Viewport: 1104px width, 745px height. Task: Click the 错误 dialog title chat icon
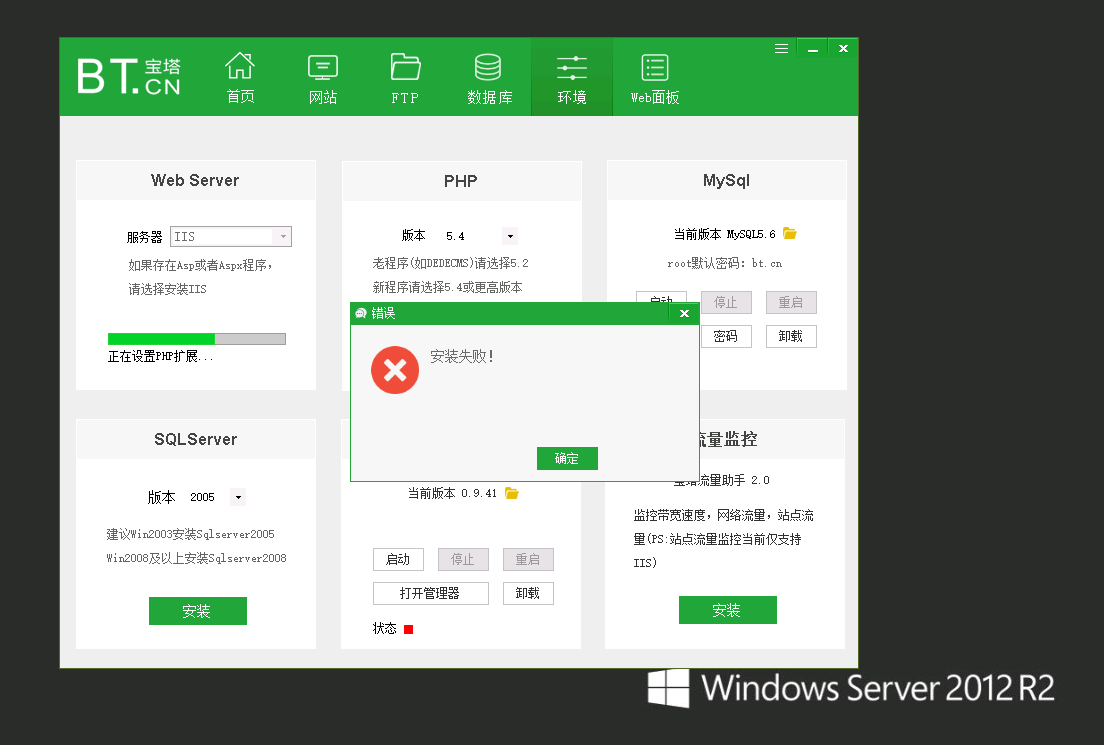pos(361,313)
